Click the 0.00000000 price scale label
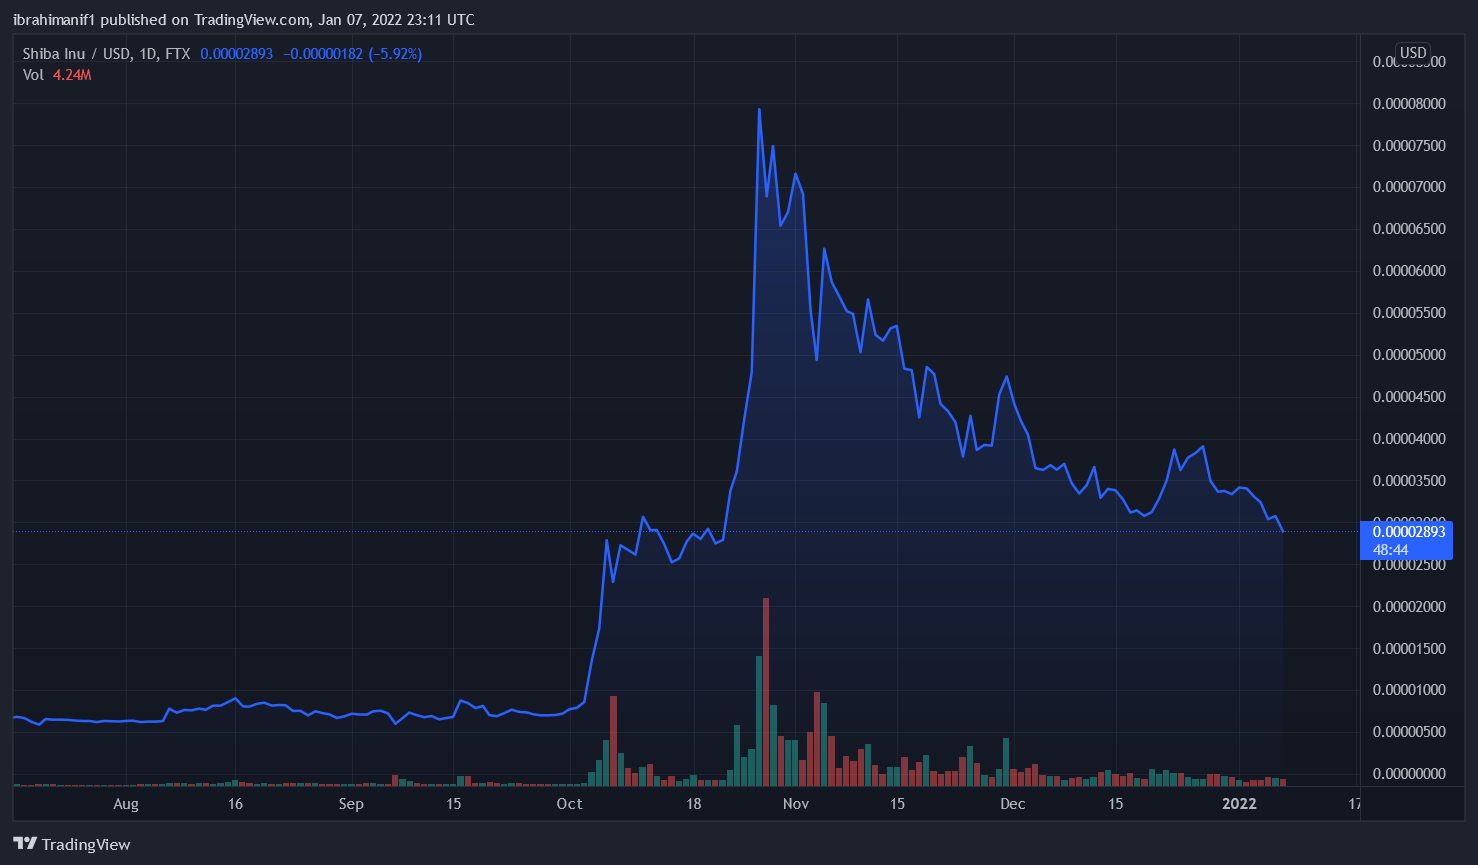 click(1409, 774)
